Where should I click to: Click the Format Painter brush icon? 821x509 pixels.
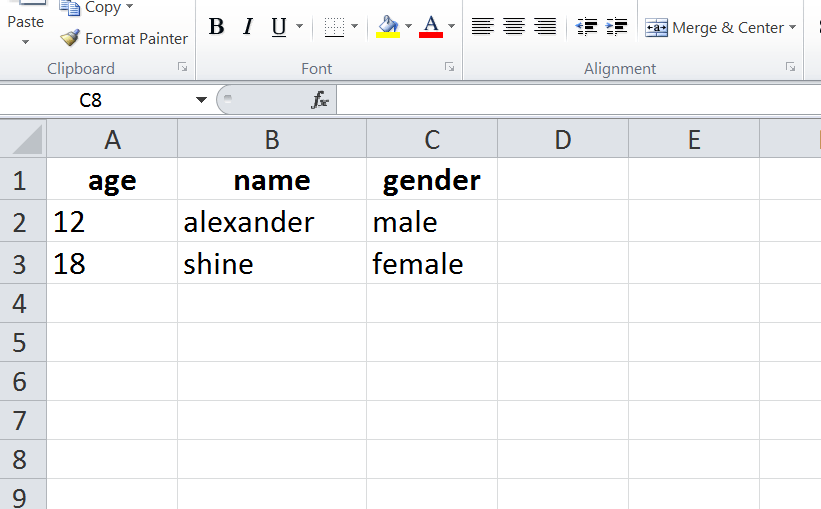[x=69, y=39]
